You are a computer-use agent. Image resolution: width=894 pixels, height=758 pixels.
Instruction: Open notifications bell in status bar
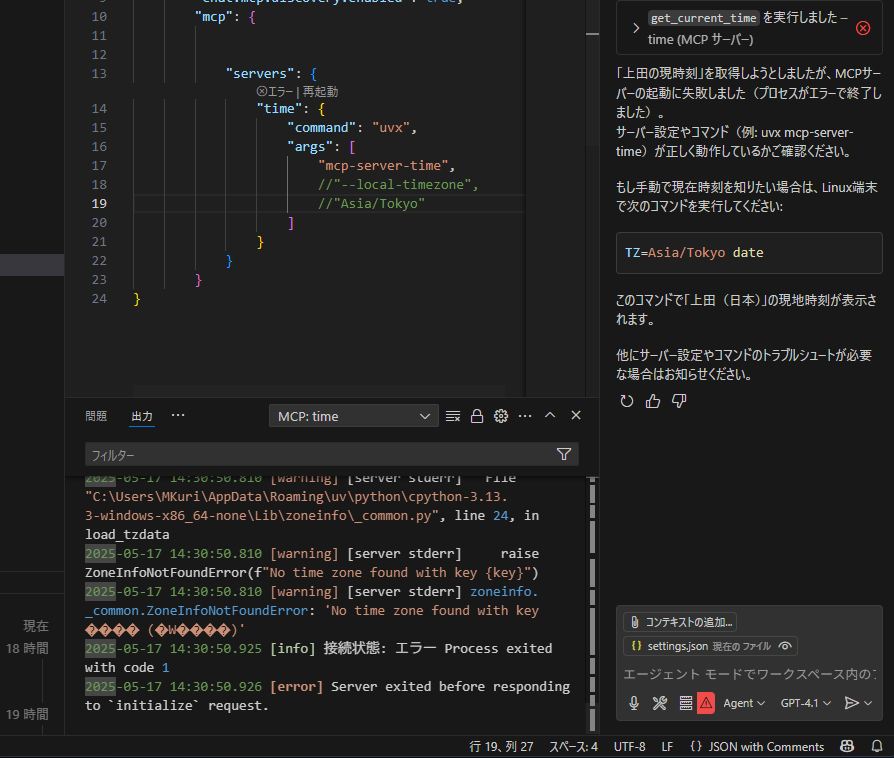pyautogui.click(x=877, y=747)
